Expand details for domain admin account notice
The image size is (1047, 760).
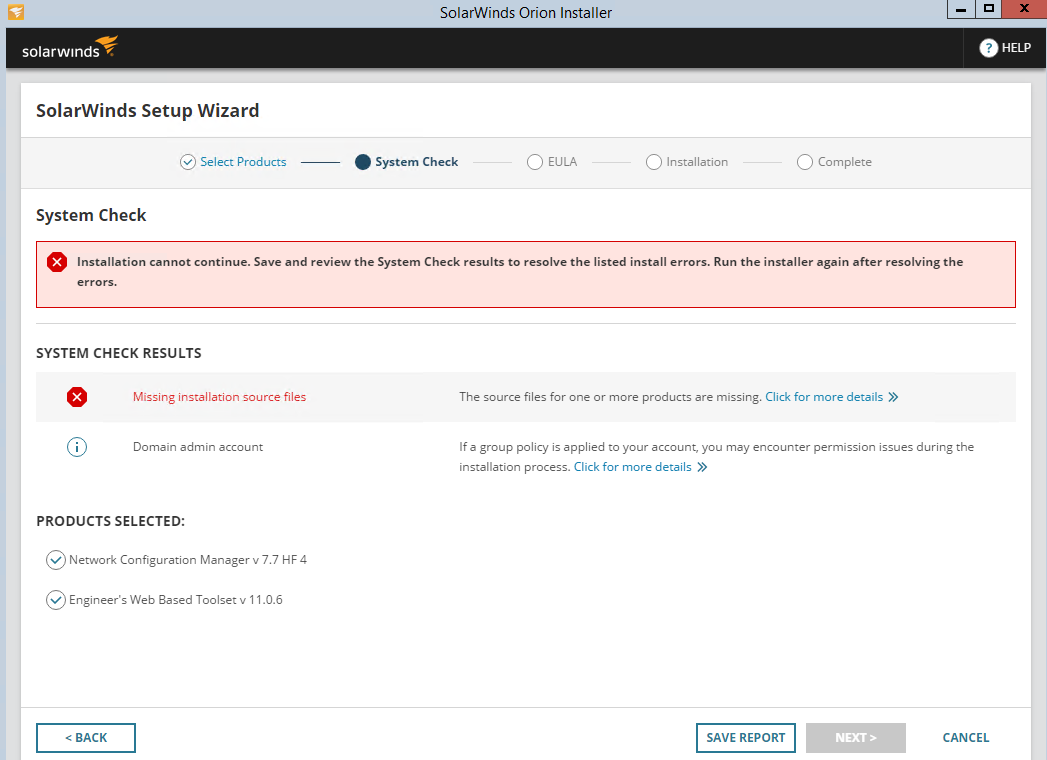pos(640,467)
